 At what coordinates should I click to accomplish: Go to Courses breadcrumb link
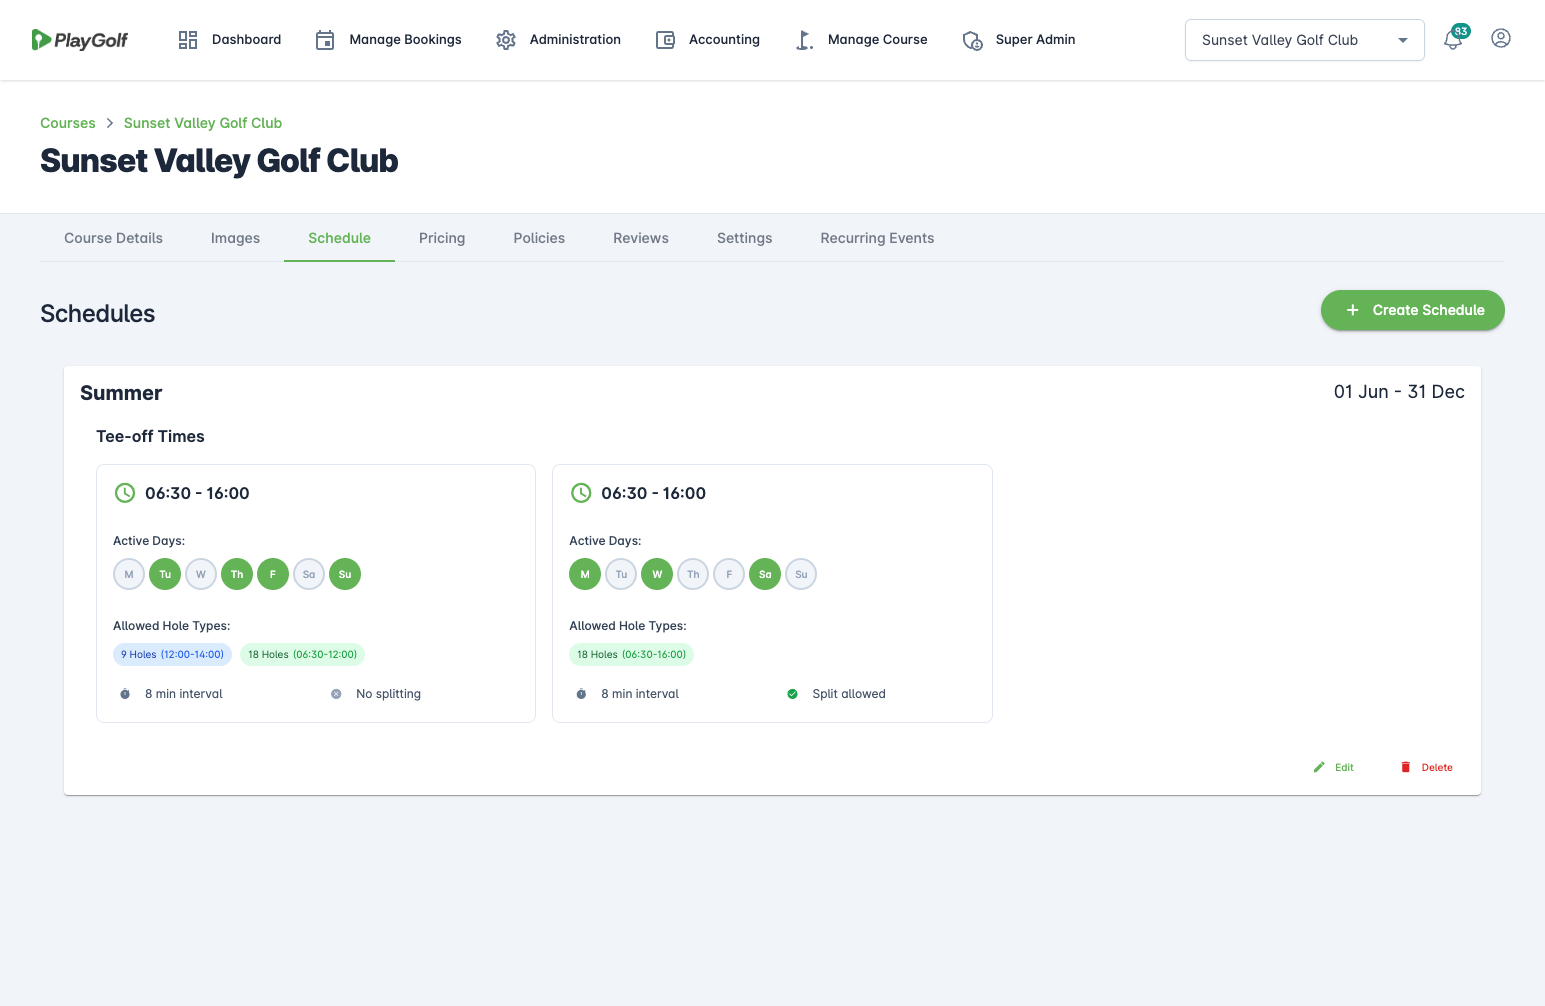[x=68, y=123]
